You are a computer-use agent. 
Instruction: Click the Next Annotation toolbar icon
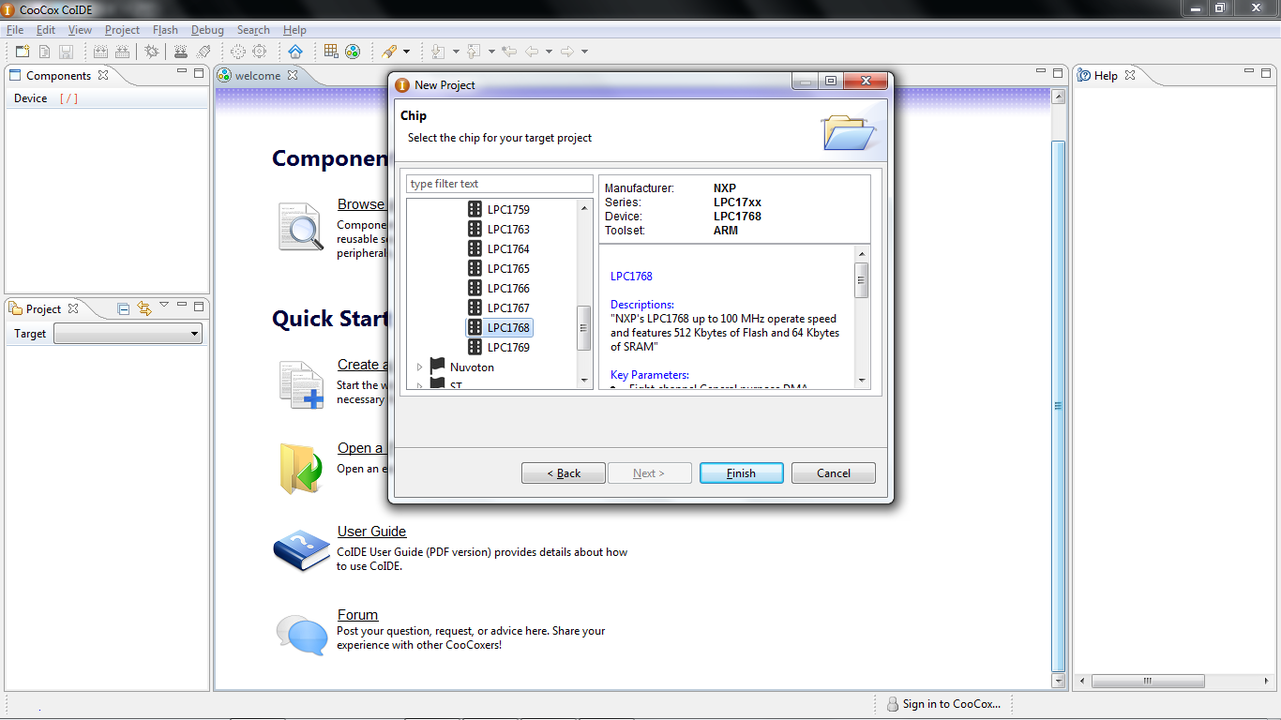(x=438, y=51)
